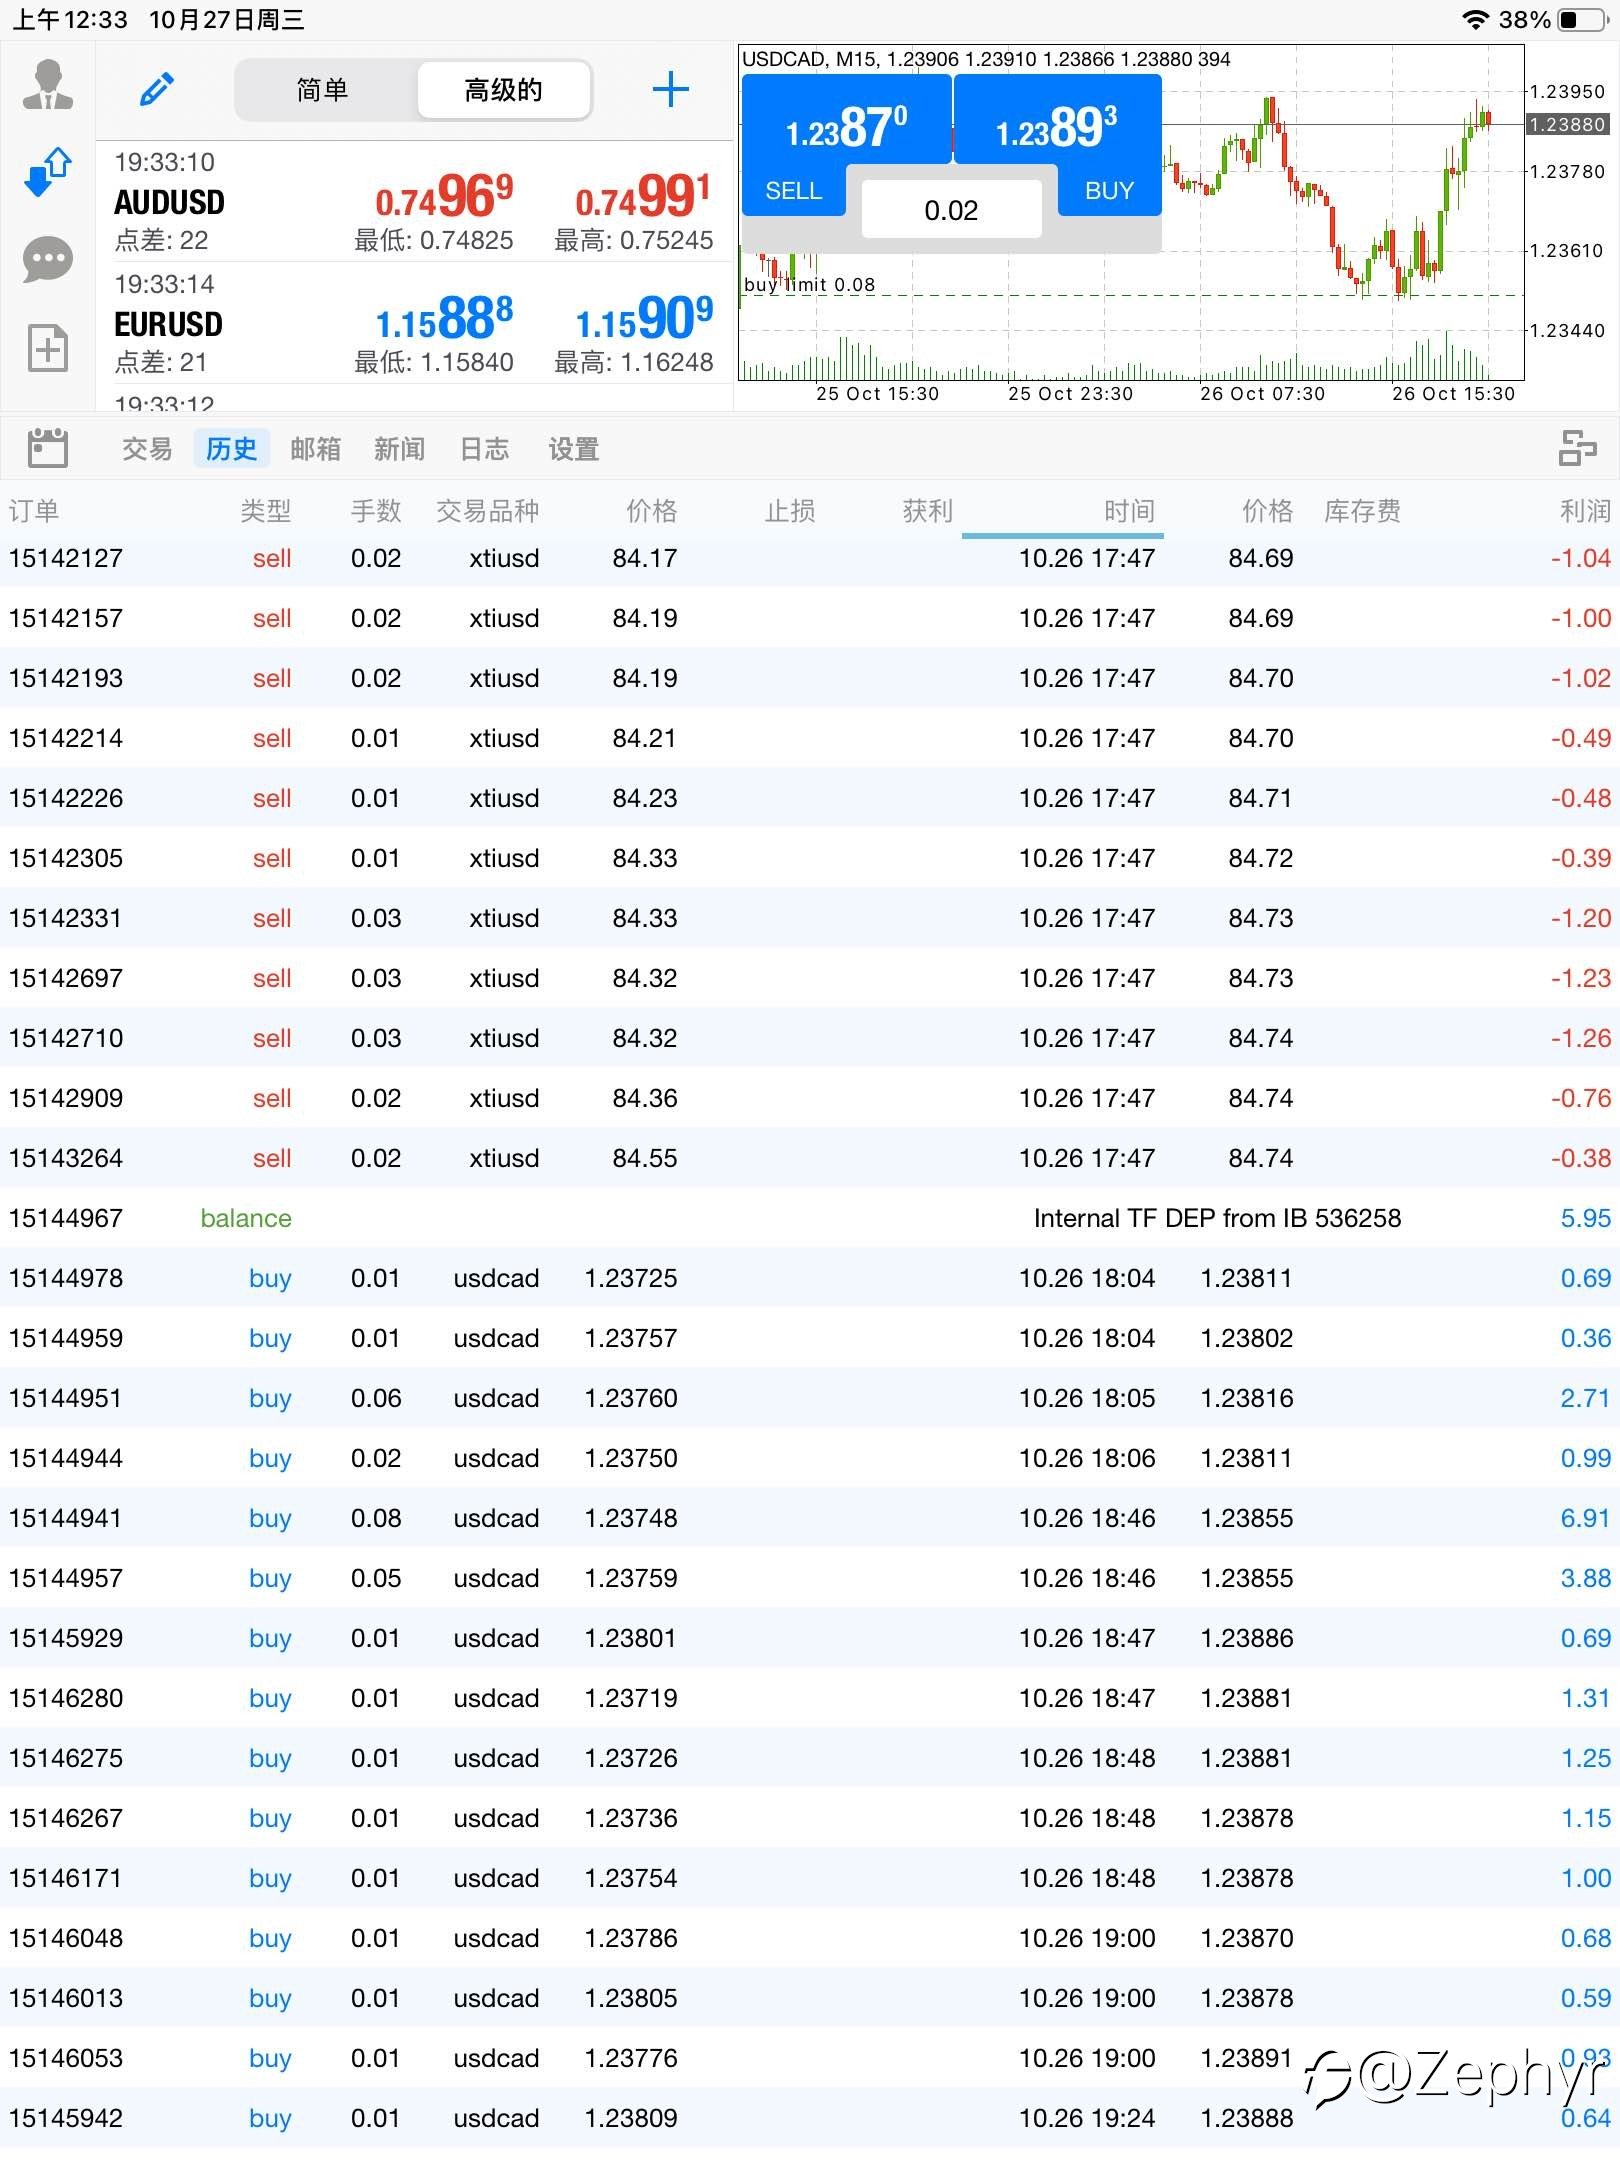Tap the buy limit 0.08 chart line label

tap(809, 285)
